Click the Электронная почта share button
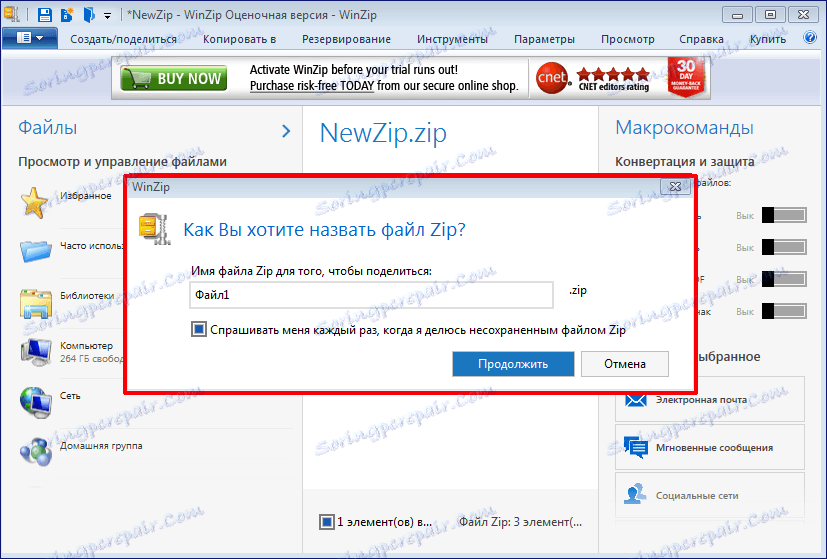 click(710, 399)
